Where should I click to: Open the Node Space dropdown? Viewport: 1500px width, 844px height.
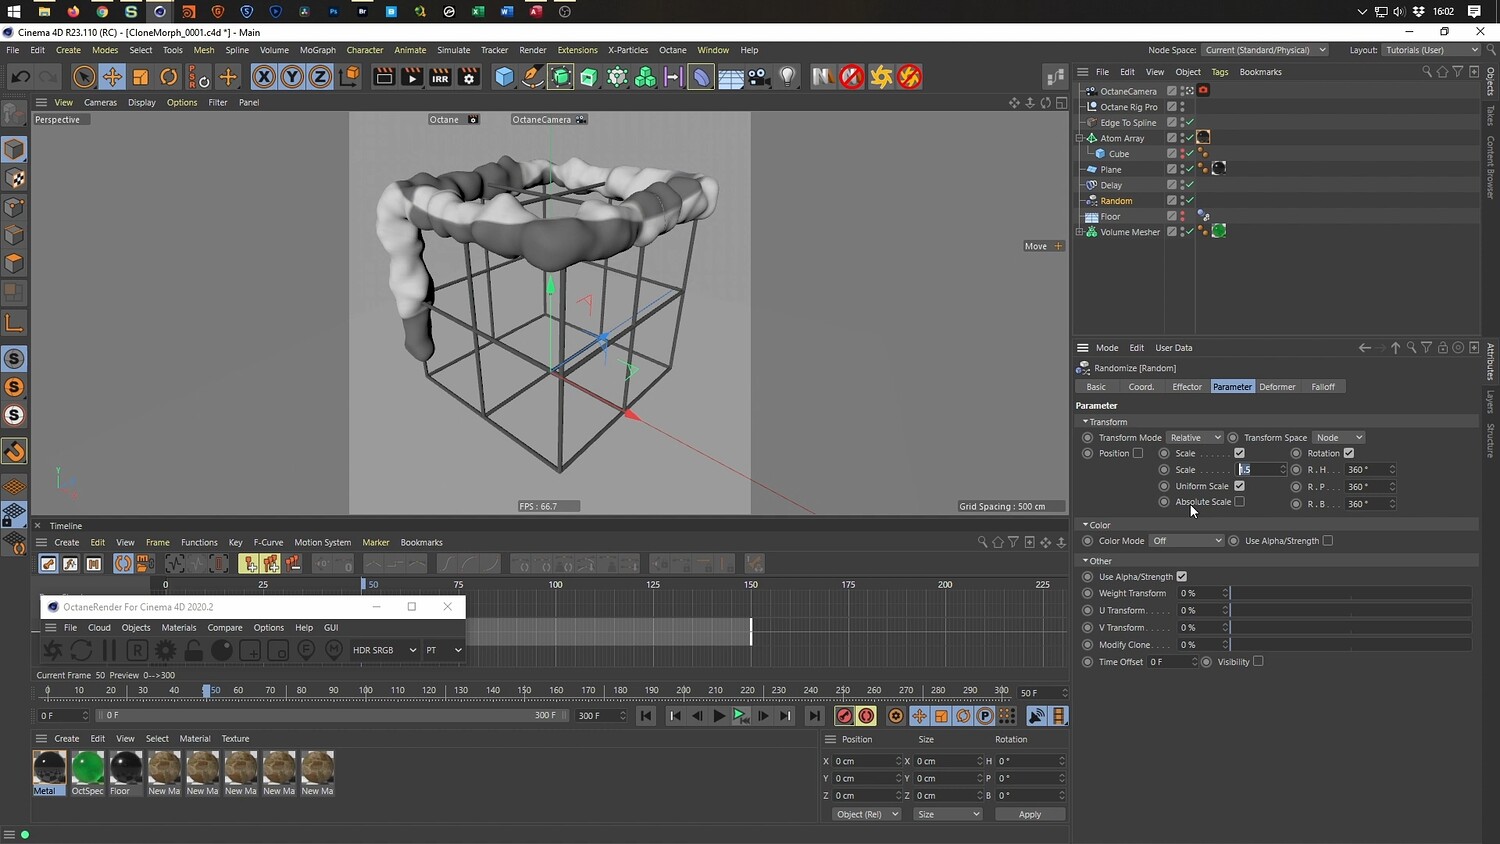pos(1264,50)
